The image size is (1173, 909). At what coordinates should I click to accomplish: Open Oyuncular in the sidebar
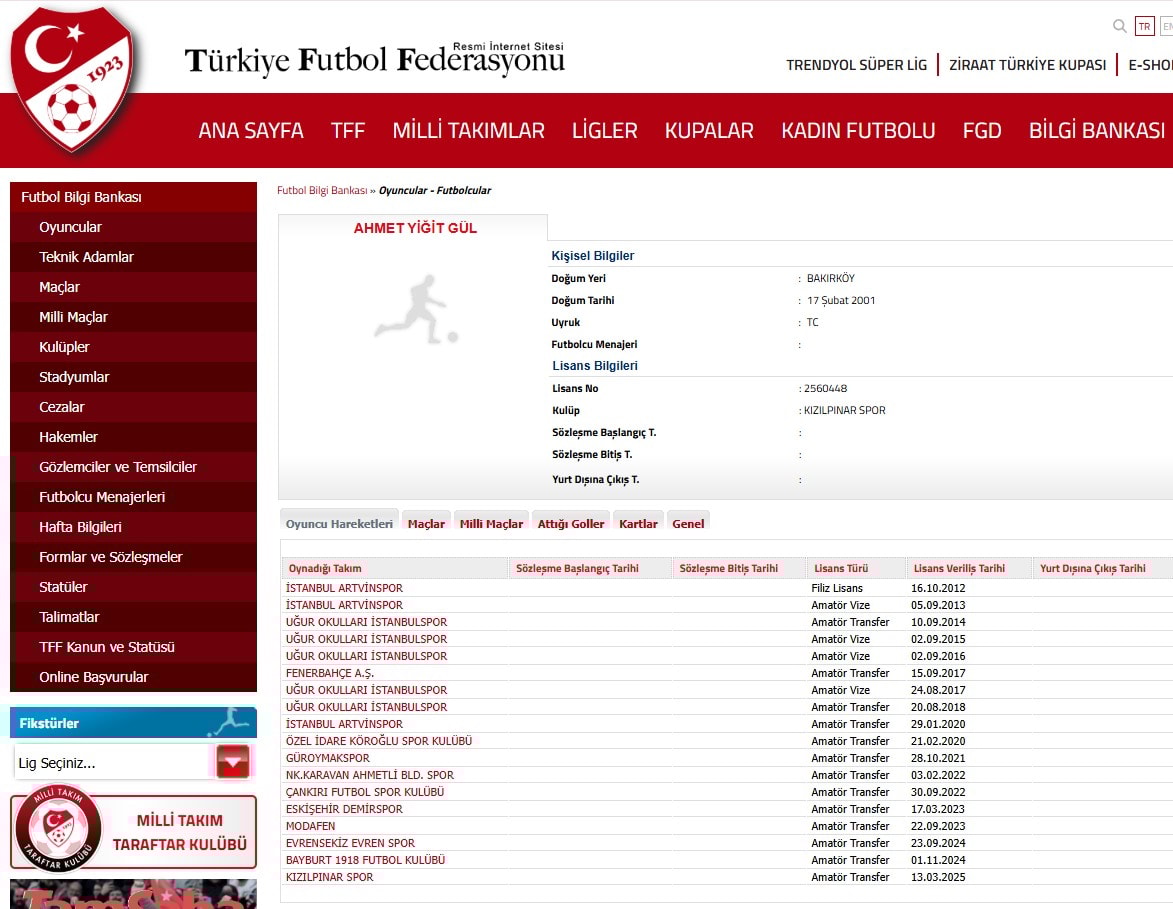pyautogui.click(x=133, y=227)
